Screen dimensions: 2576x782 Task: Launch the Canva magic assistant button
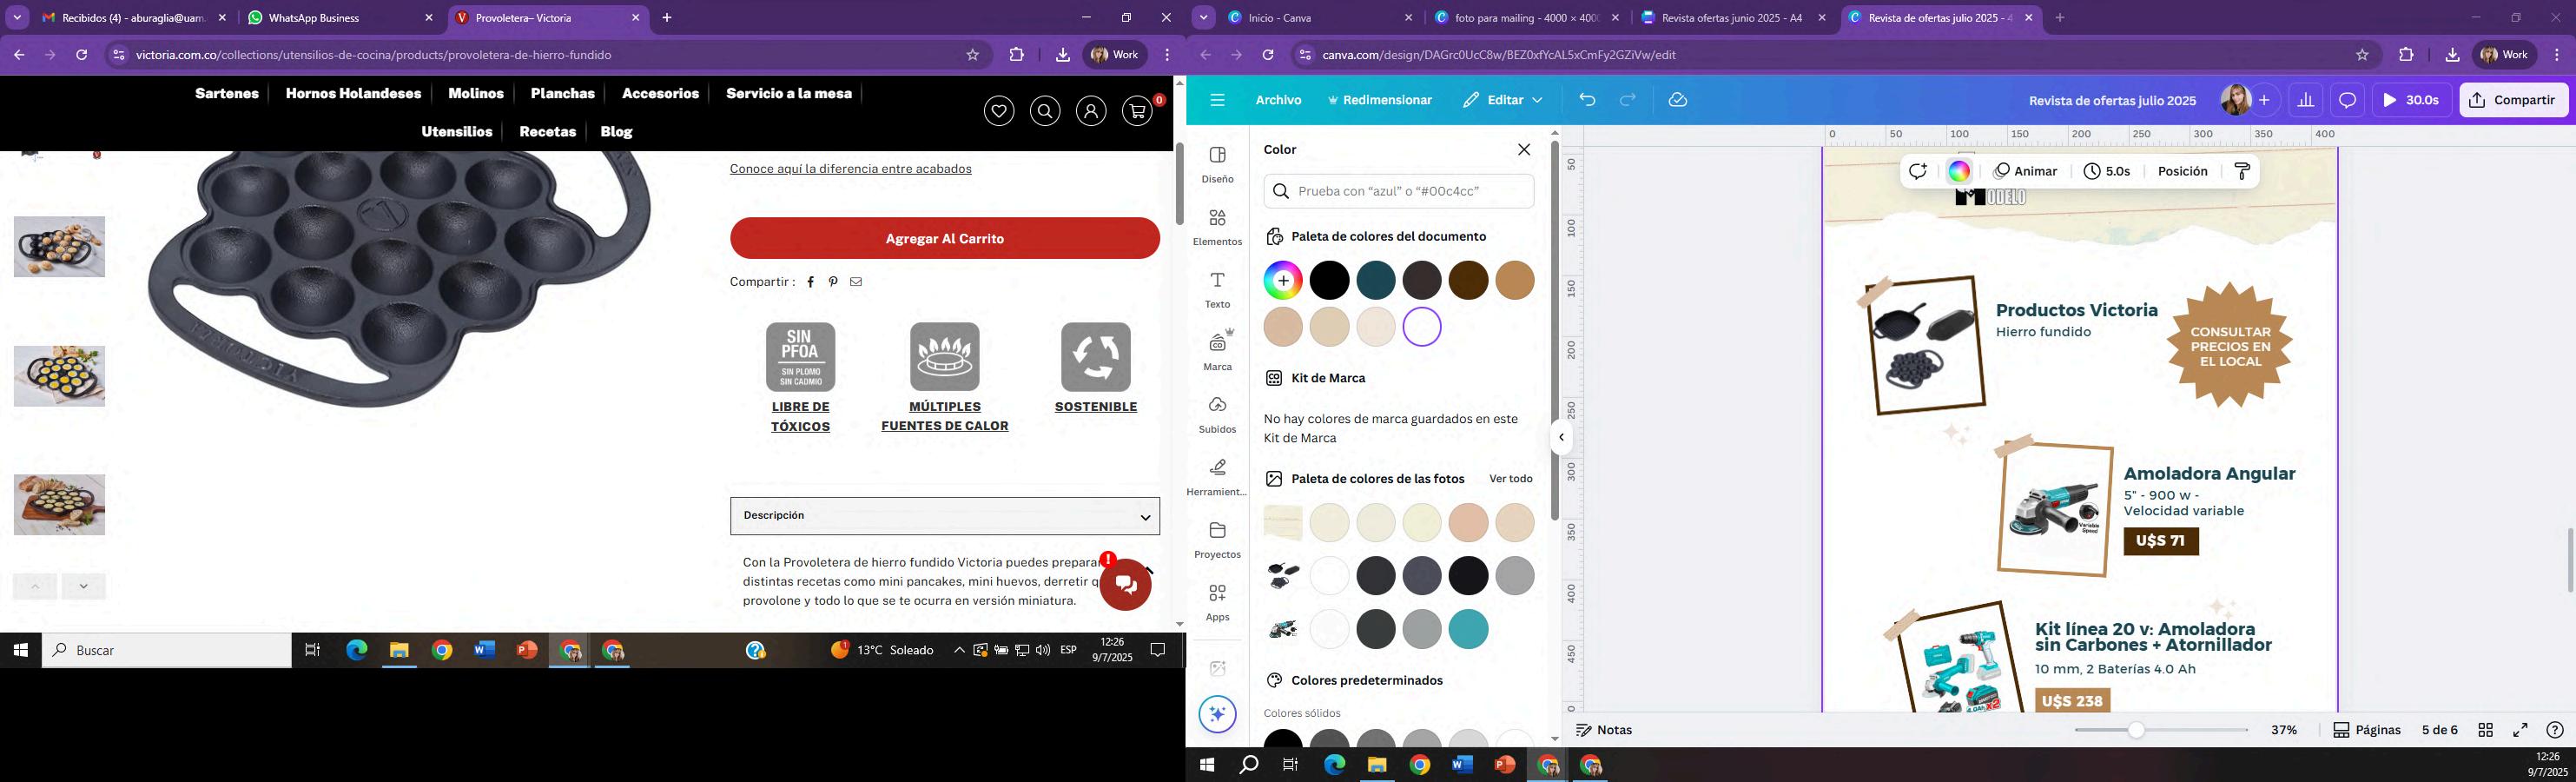pos(1217,714)
